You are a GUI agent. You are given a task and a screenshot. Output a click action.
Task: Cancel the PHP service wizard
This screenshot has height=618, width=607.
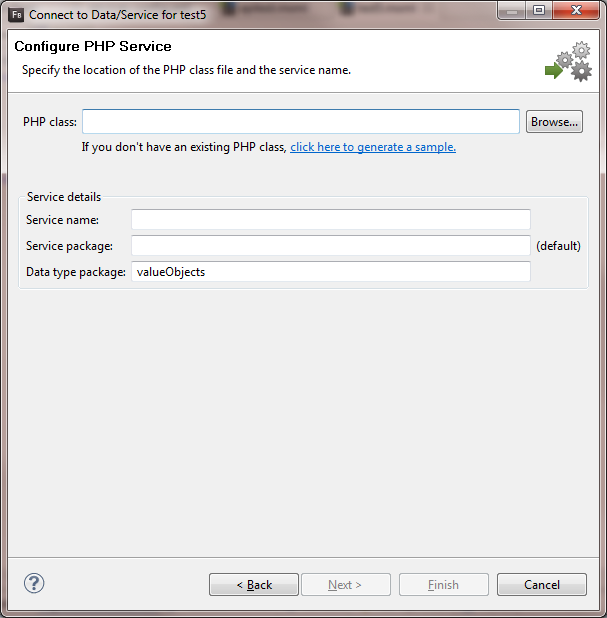pos(542,585)
